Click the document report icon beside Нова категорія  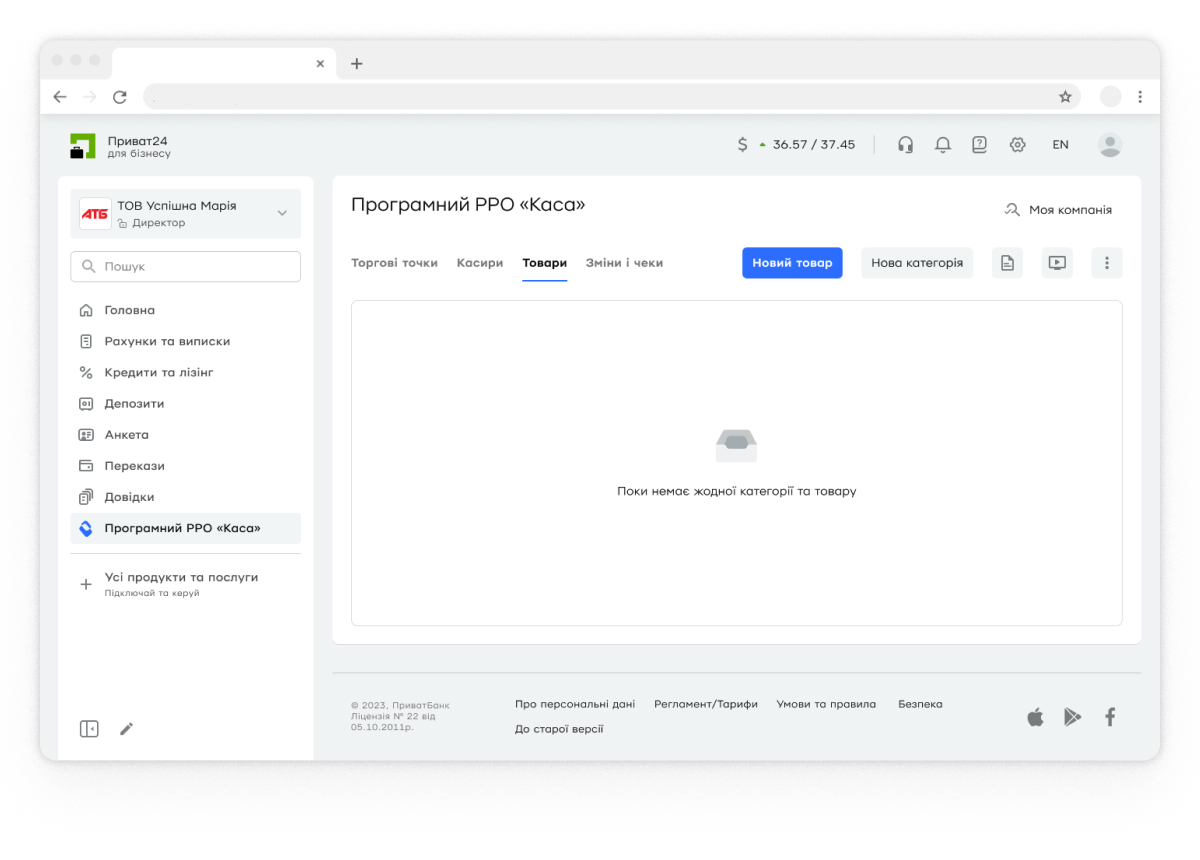pyautogui.click(x=1007, y=263)
